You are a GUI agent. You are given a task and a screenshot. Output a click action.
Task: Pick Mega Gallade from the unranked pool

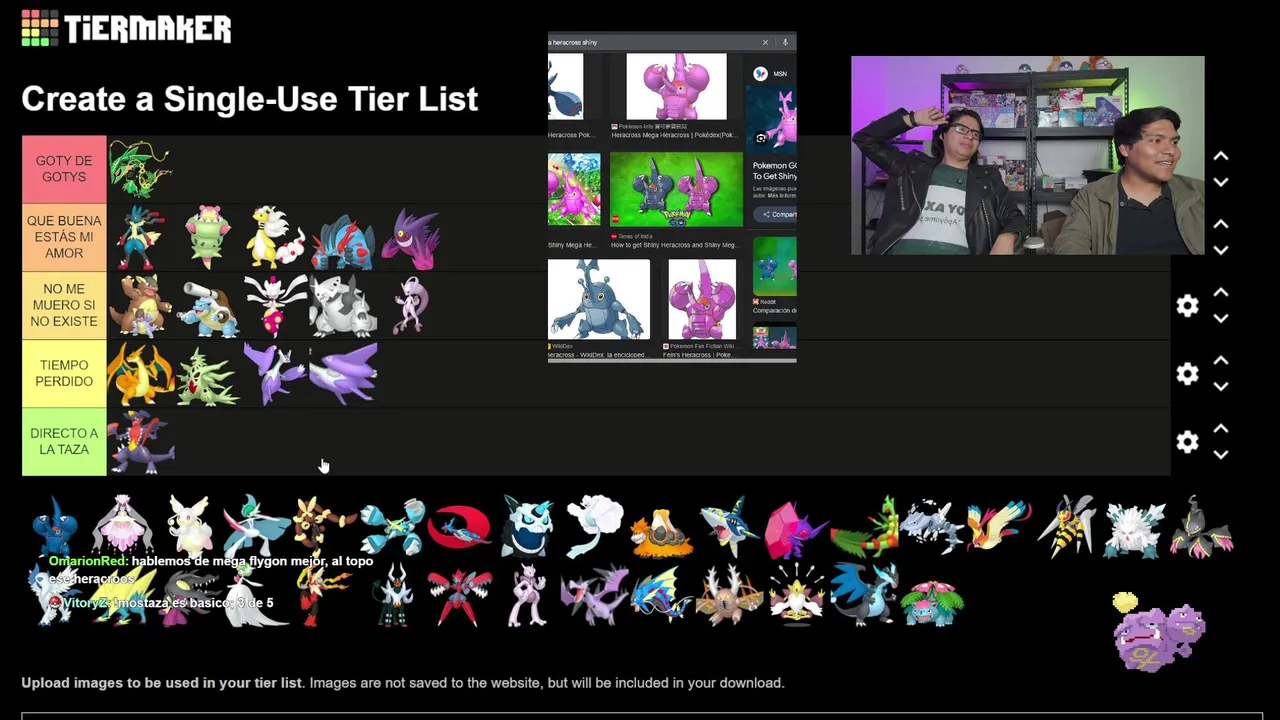256,525
